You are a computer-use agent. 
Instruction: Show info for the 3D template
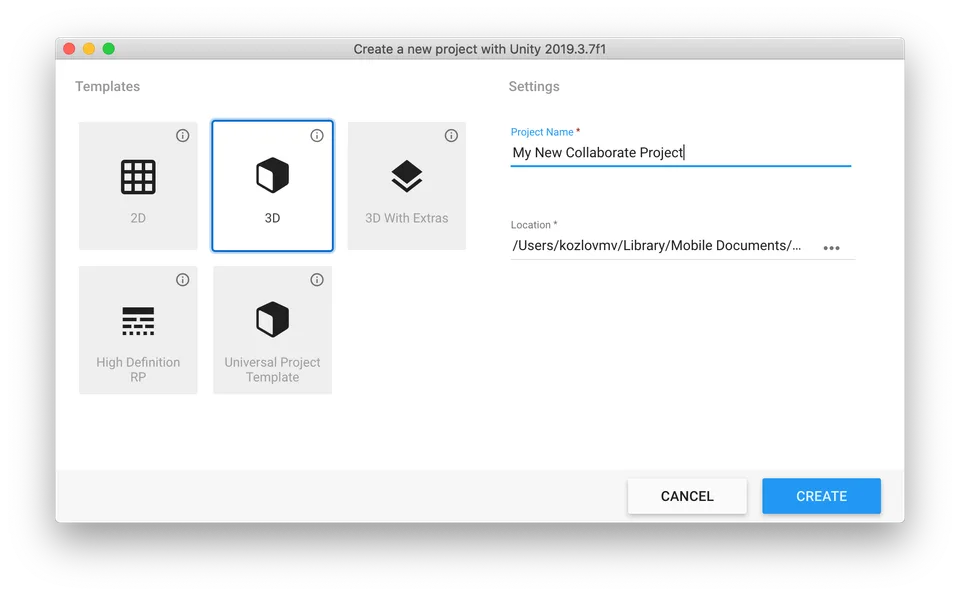click(x=317, y=136)
